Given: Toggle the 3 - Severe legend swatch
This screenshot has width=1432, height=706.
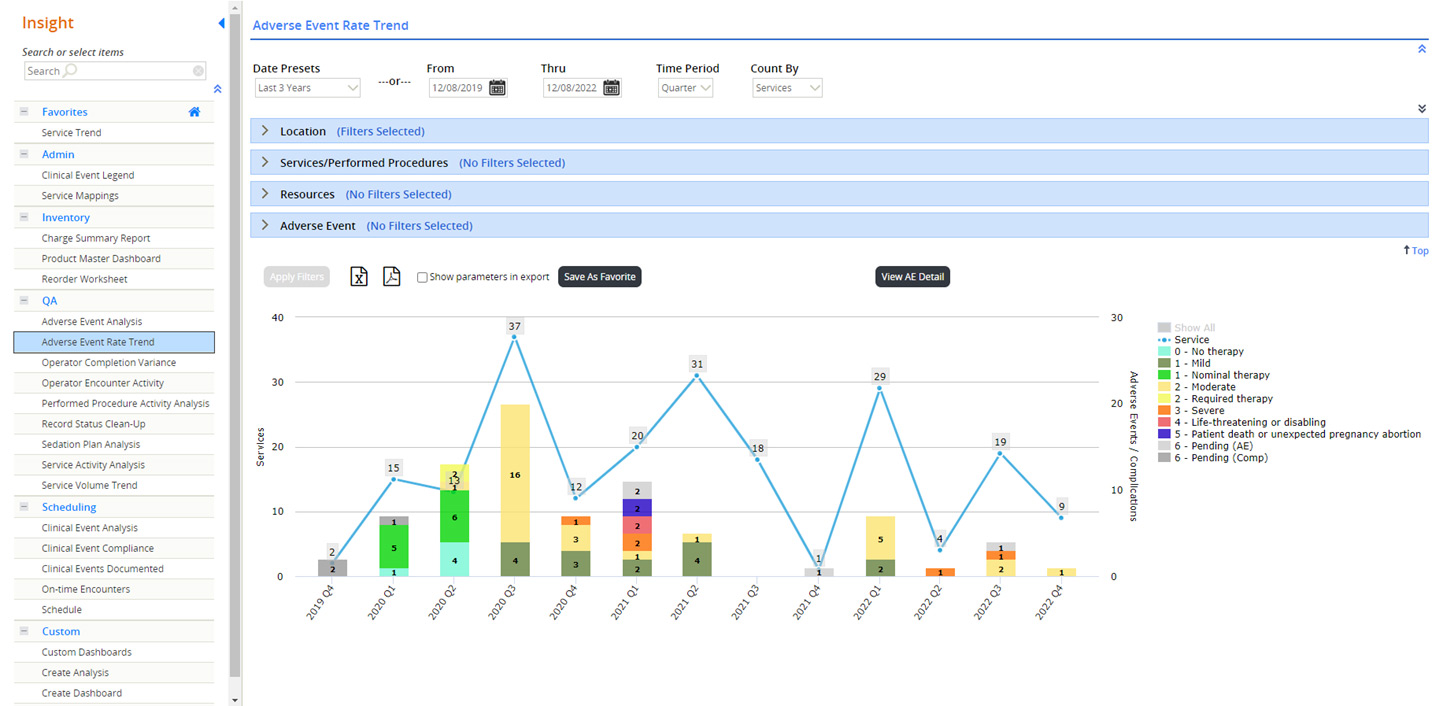Looking at the screenshot, I should 1164,411.
